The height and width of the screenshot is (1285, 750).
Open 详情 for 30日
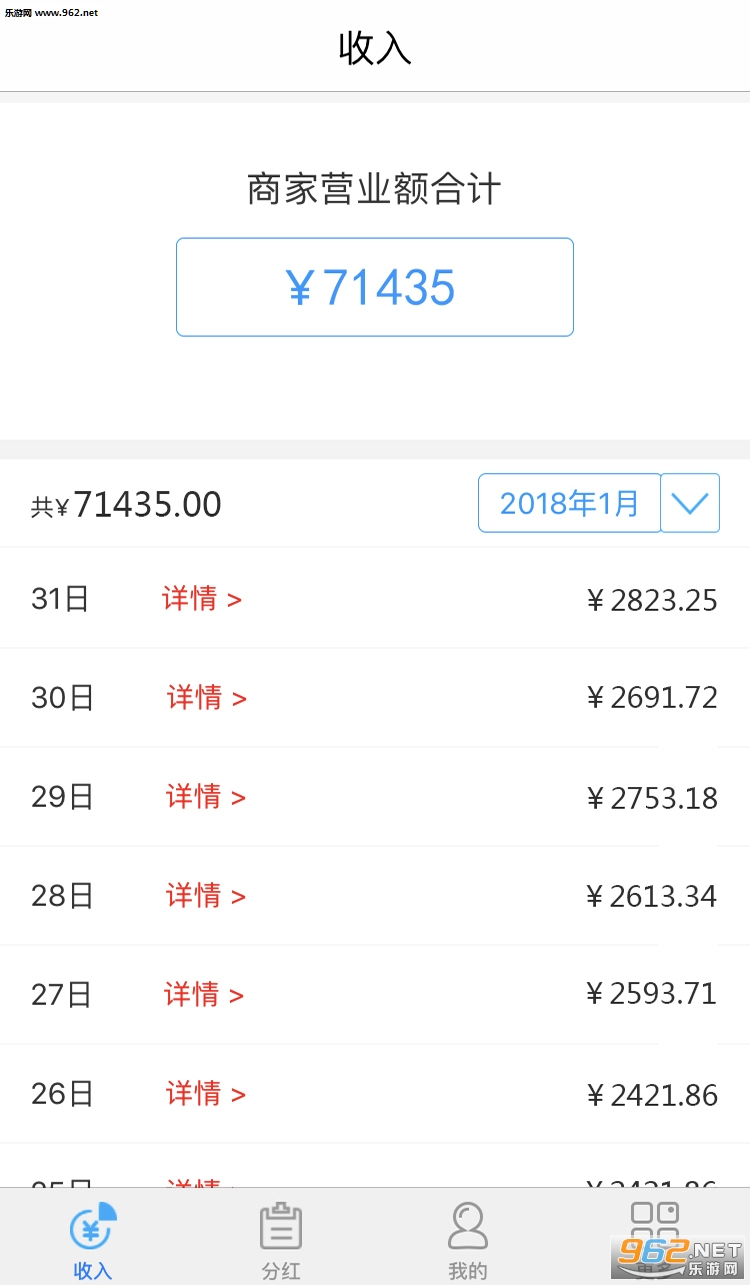point(206,697)
